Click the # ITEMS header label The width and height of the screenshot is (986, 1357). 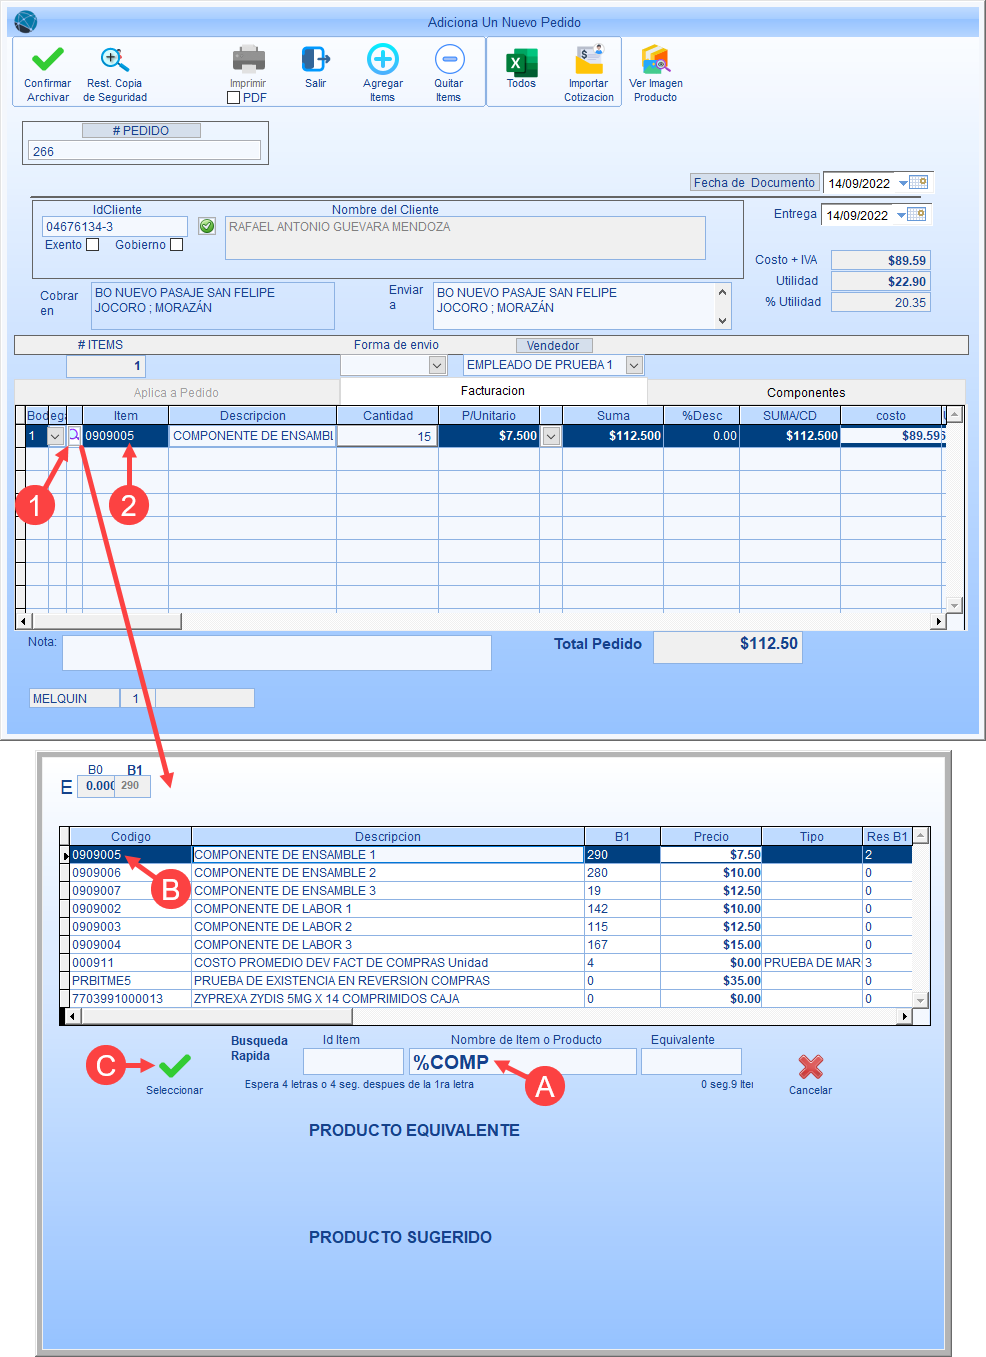[100, 345]
